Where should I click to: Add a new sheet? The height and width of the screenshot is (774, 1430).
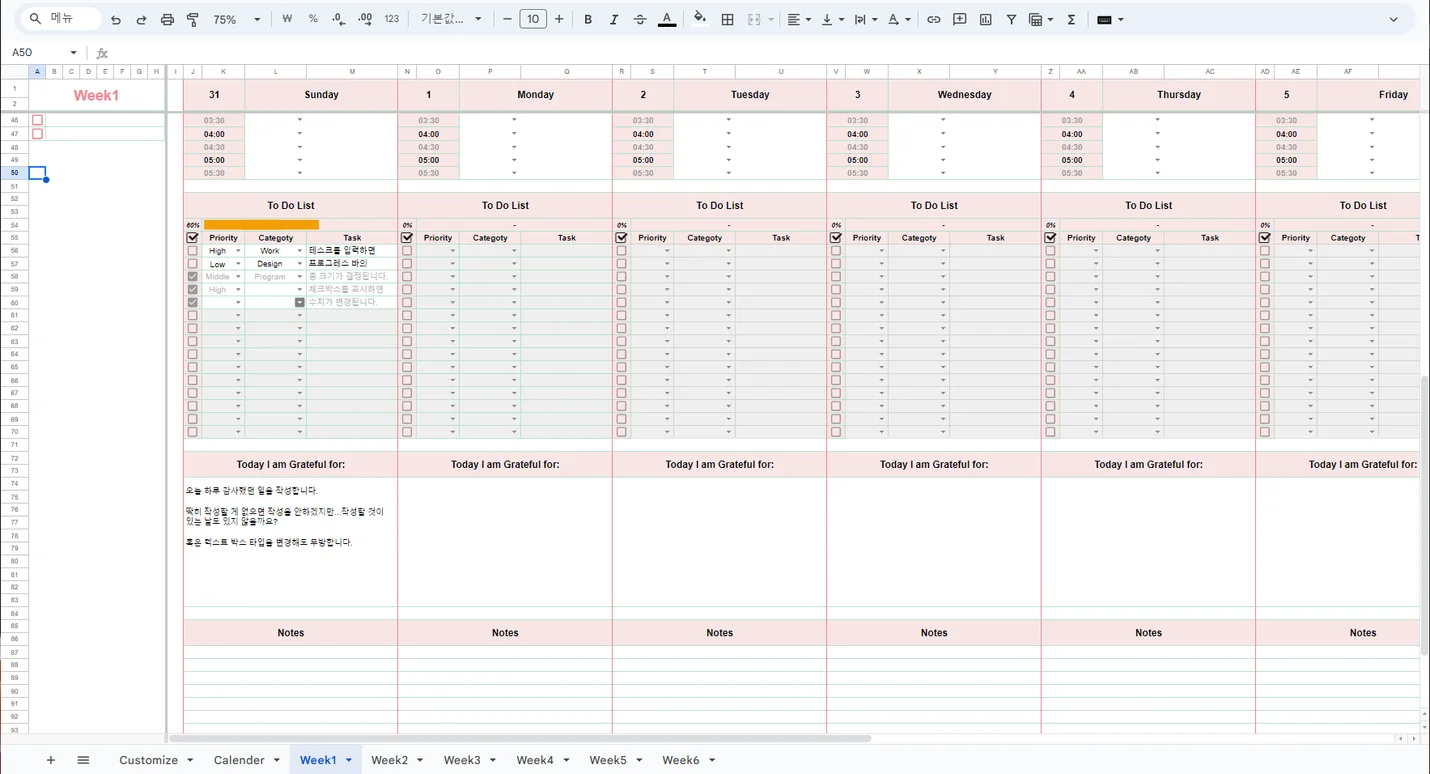(x=51, y=760)
